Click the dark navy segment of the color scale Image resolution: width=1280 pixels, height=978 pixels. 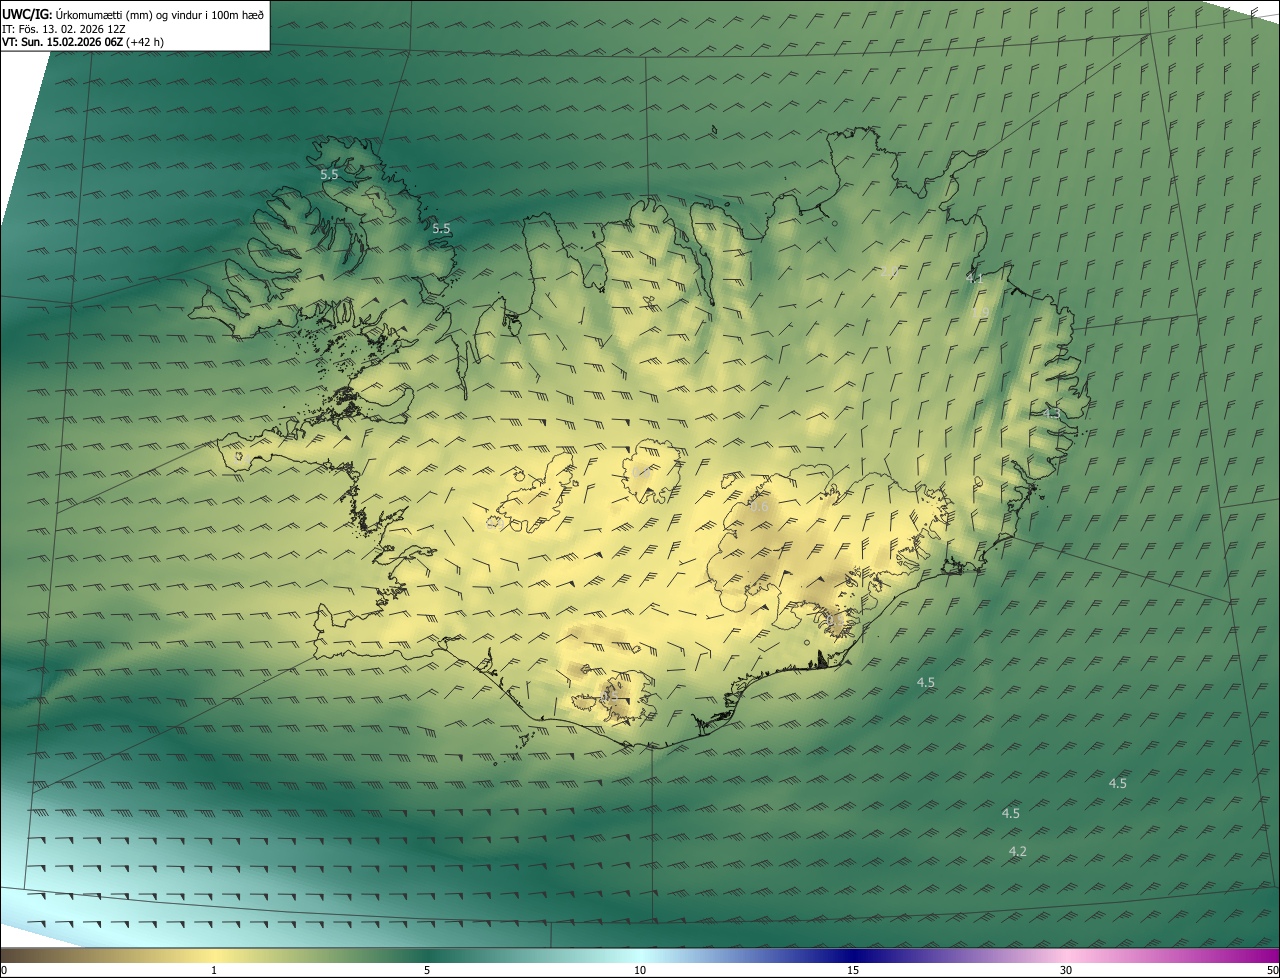pos(853,955)
